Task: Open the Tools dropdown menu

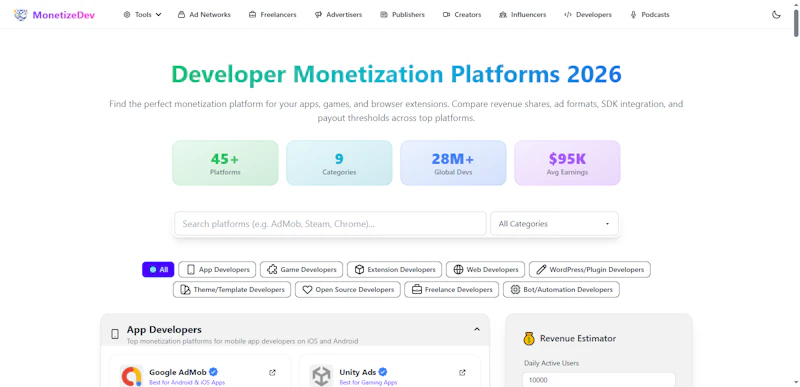Action: tap(142, 15)
